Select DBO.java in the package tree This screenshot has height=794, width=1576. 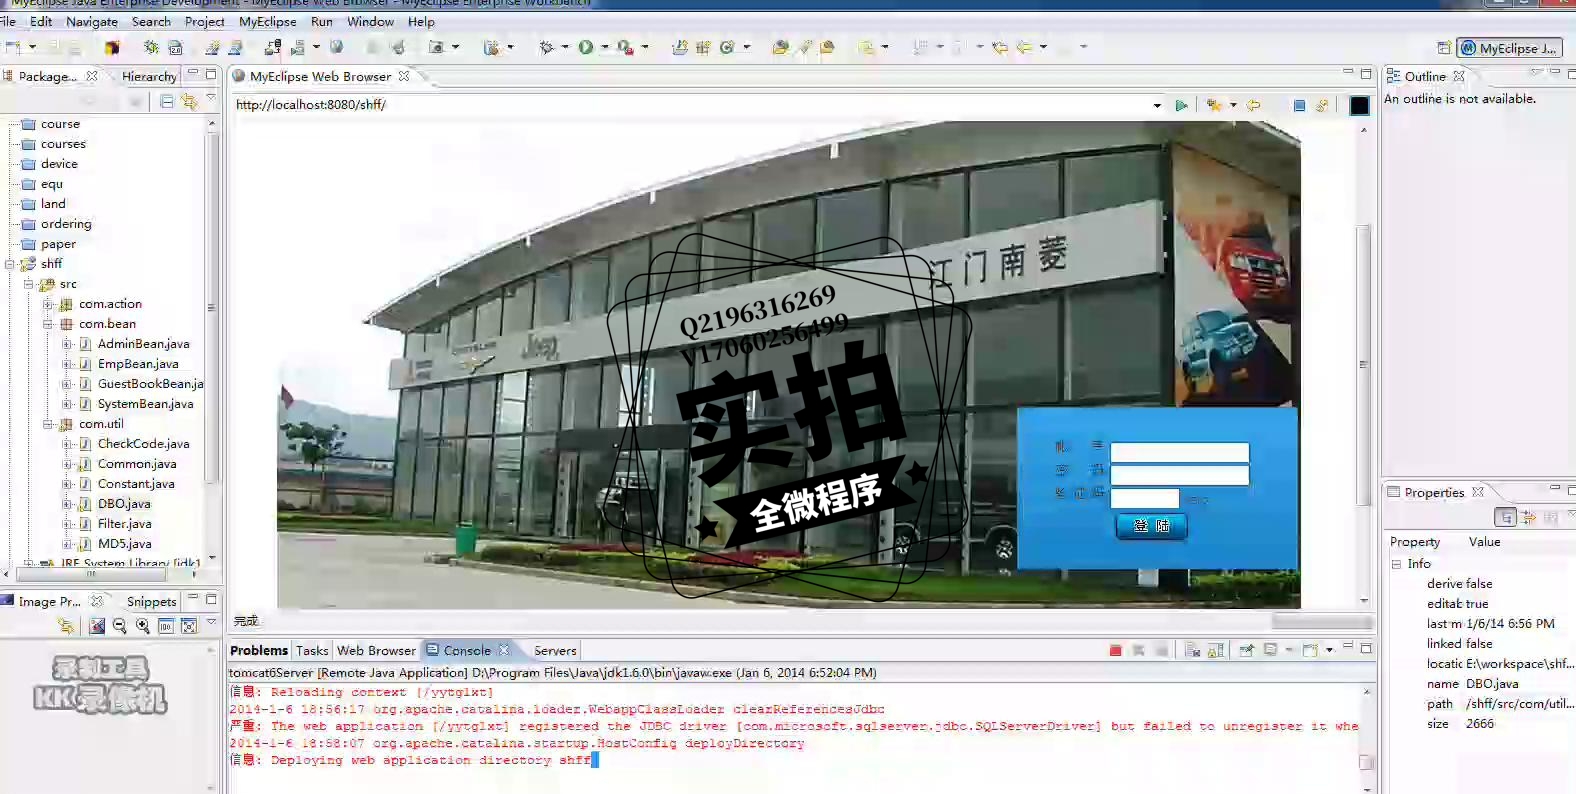coord(124,504)
